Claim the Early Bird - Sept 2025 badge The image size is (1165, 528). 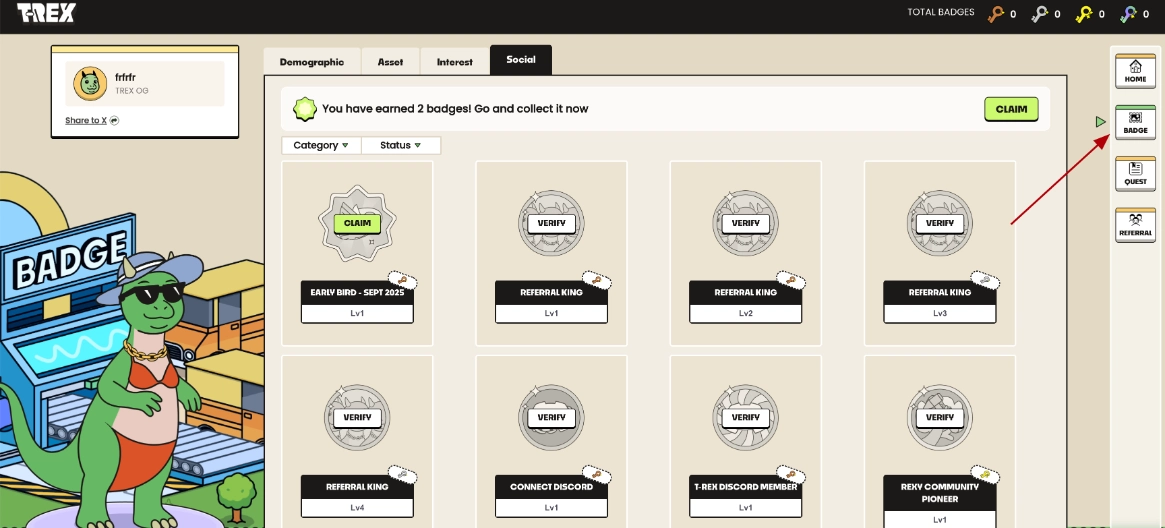(x=357, y=223)
